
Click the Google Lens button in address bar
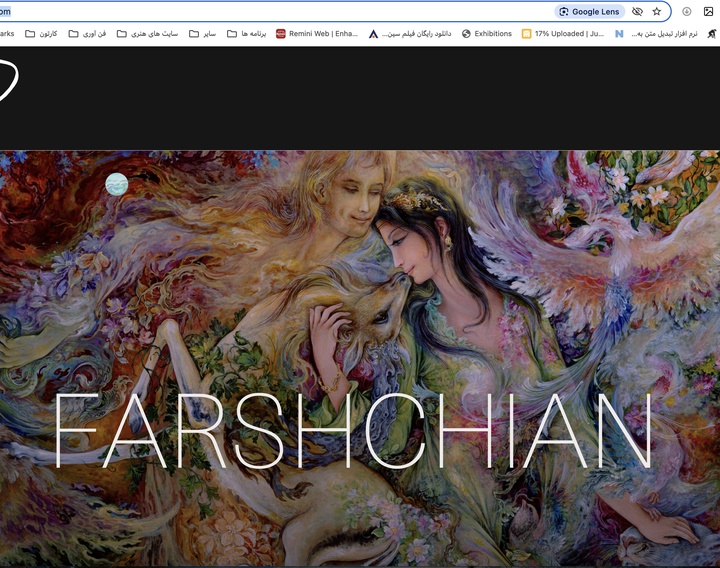pos(590,11)
